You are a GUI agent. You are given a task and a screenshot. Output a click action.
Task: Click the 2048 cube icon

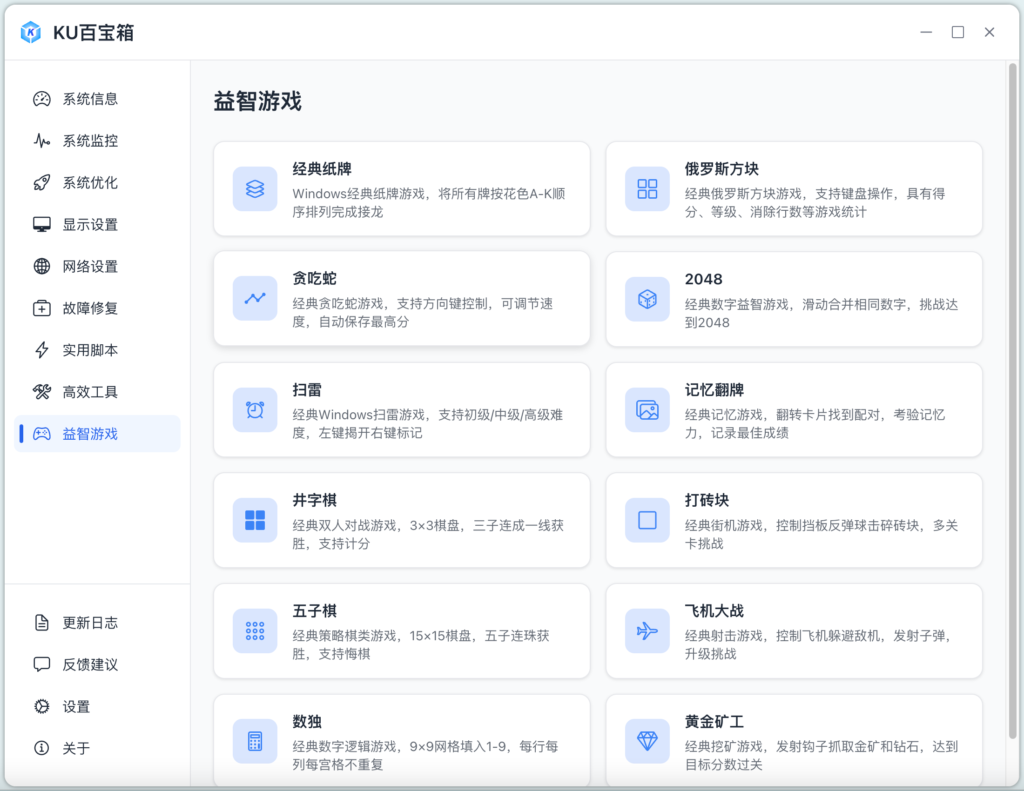click(647, 300)
